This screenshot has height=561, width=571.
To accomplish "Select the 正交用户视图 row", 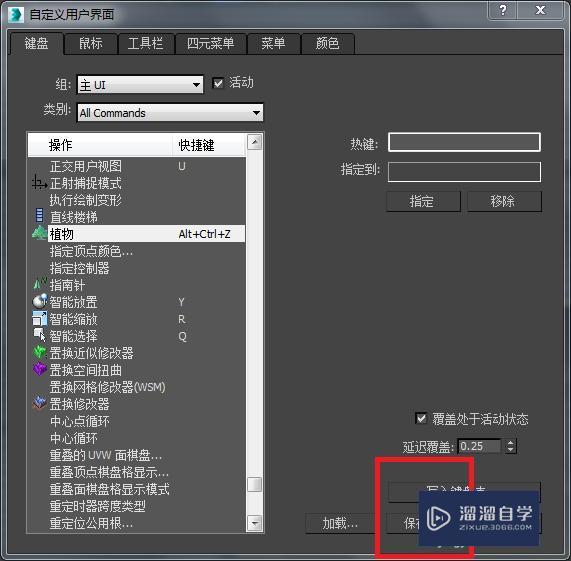I will (x=137, y=166).
